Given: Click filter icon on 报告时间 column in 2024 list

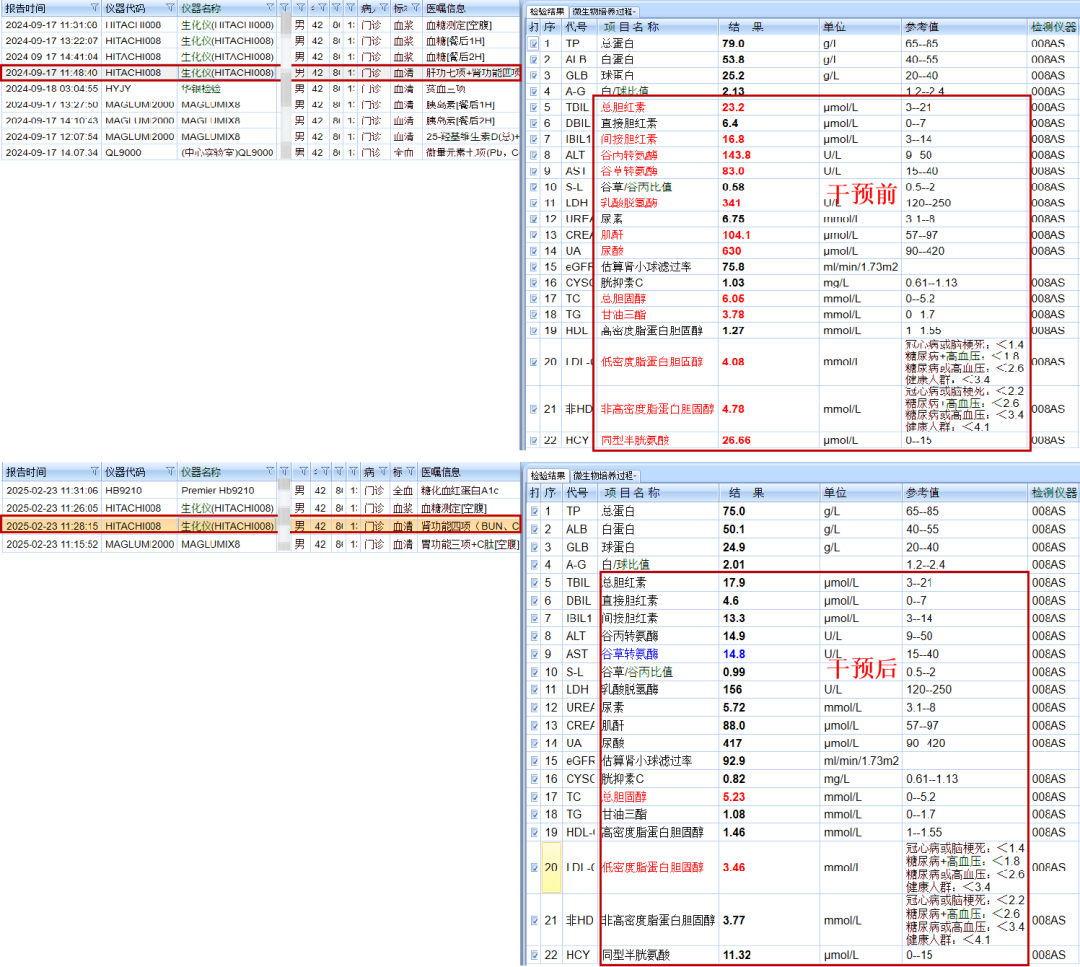Looking at the screenshot, I should (93, 8).
